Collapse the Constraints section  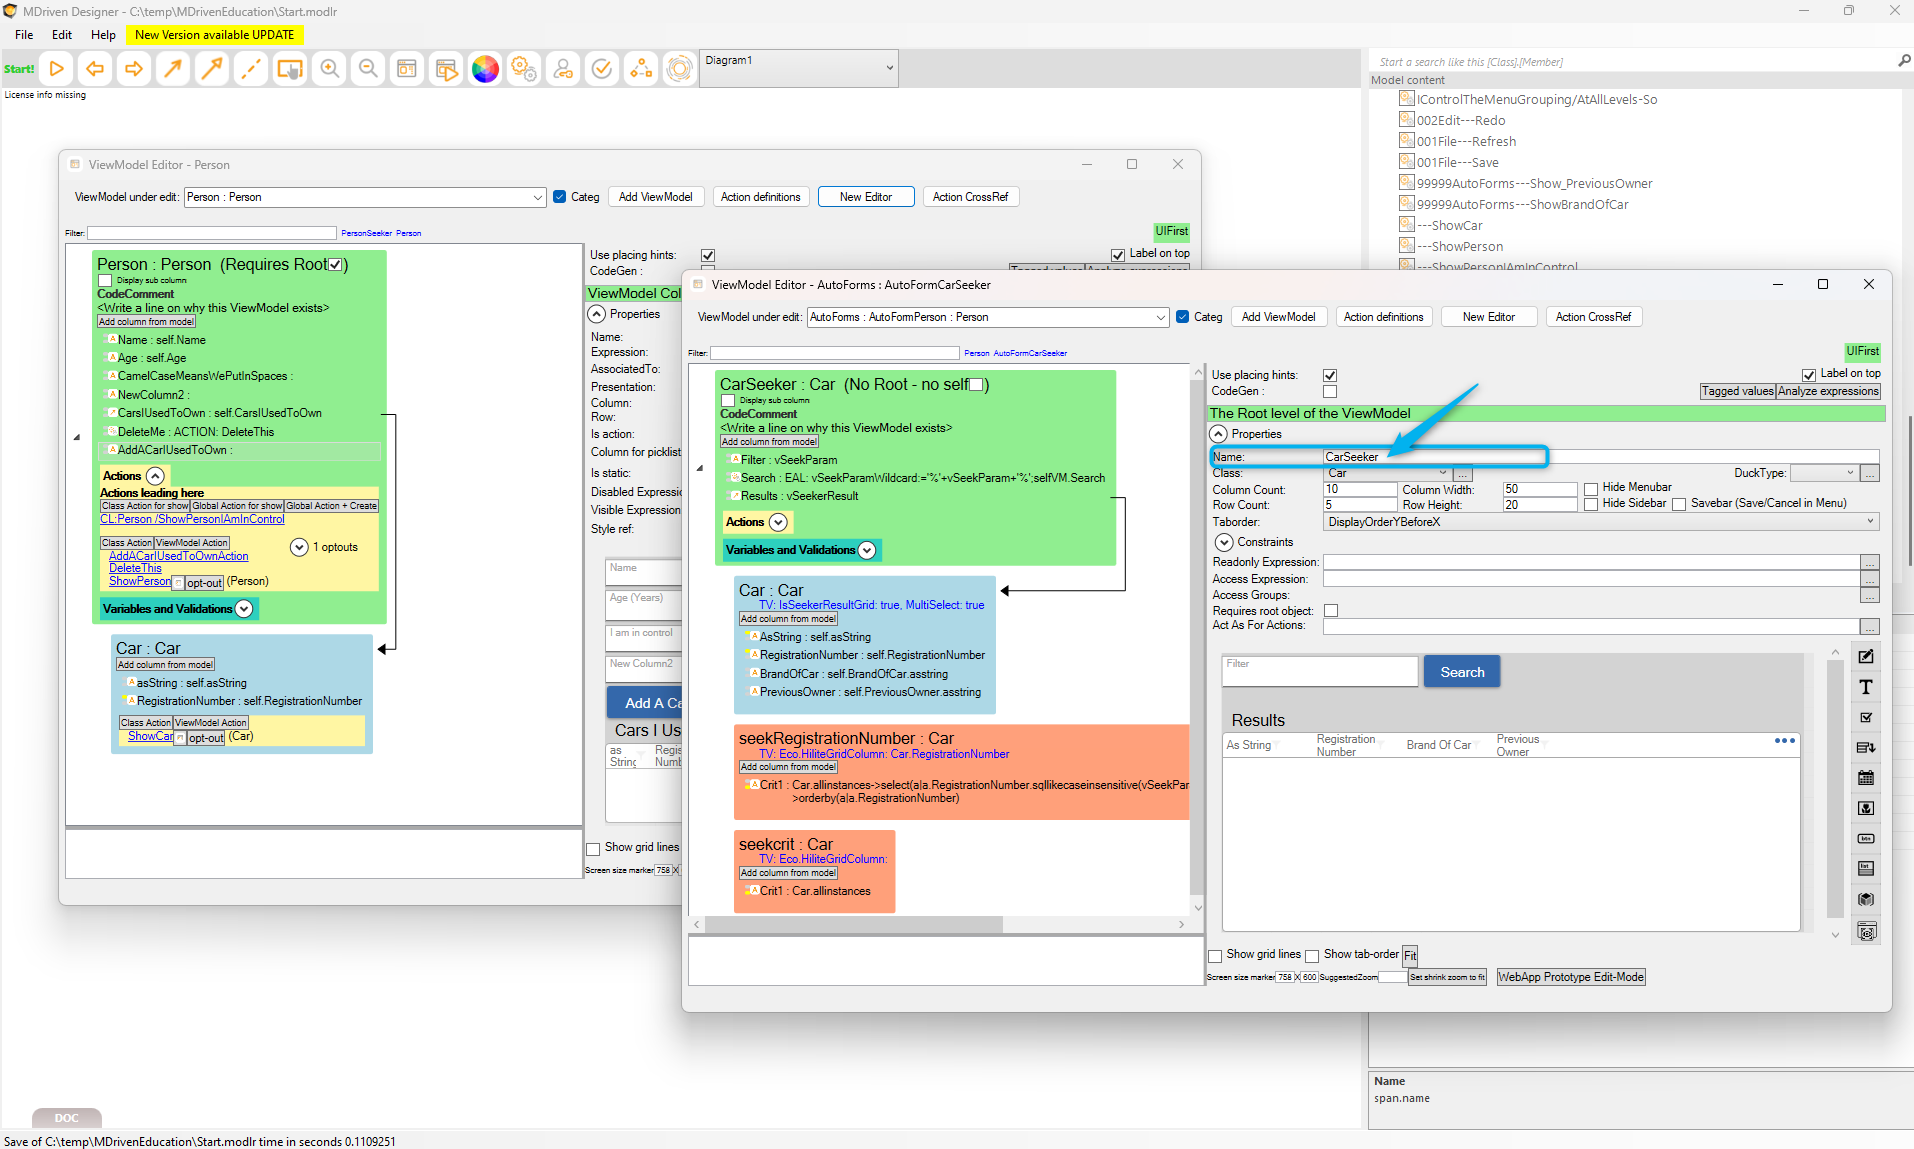[1224, 542]
